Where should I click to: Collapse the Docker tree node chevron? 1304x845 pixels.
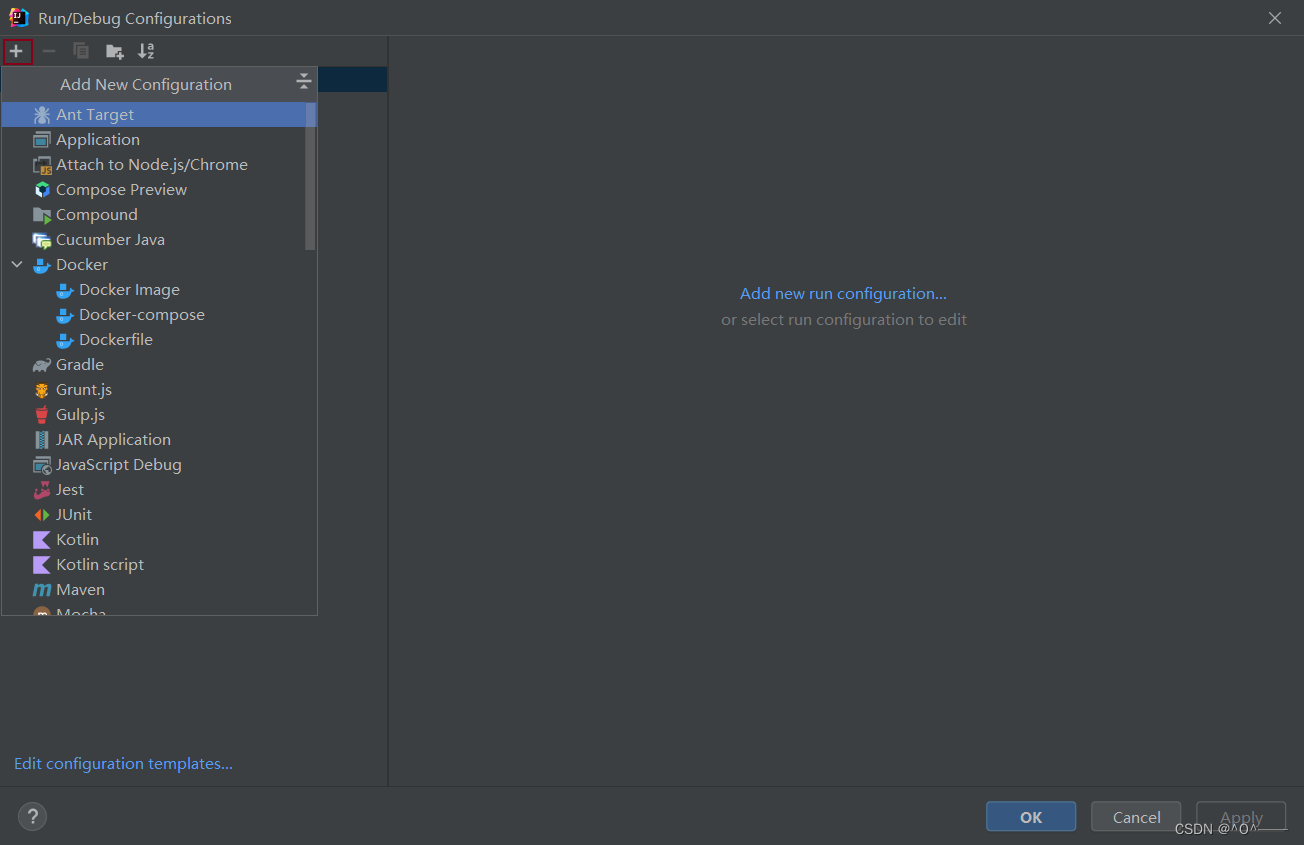17,265
